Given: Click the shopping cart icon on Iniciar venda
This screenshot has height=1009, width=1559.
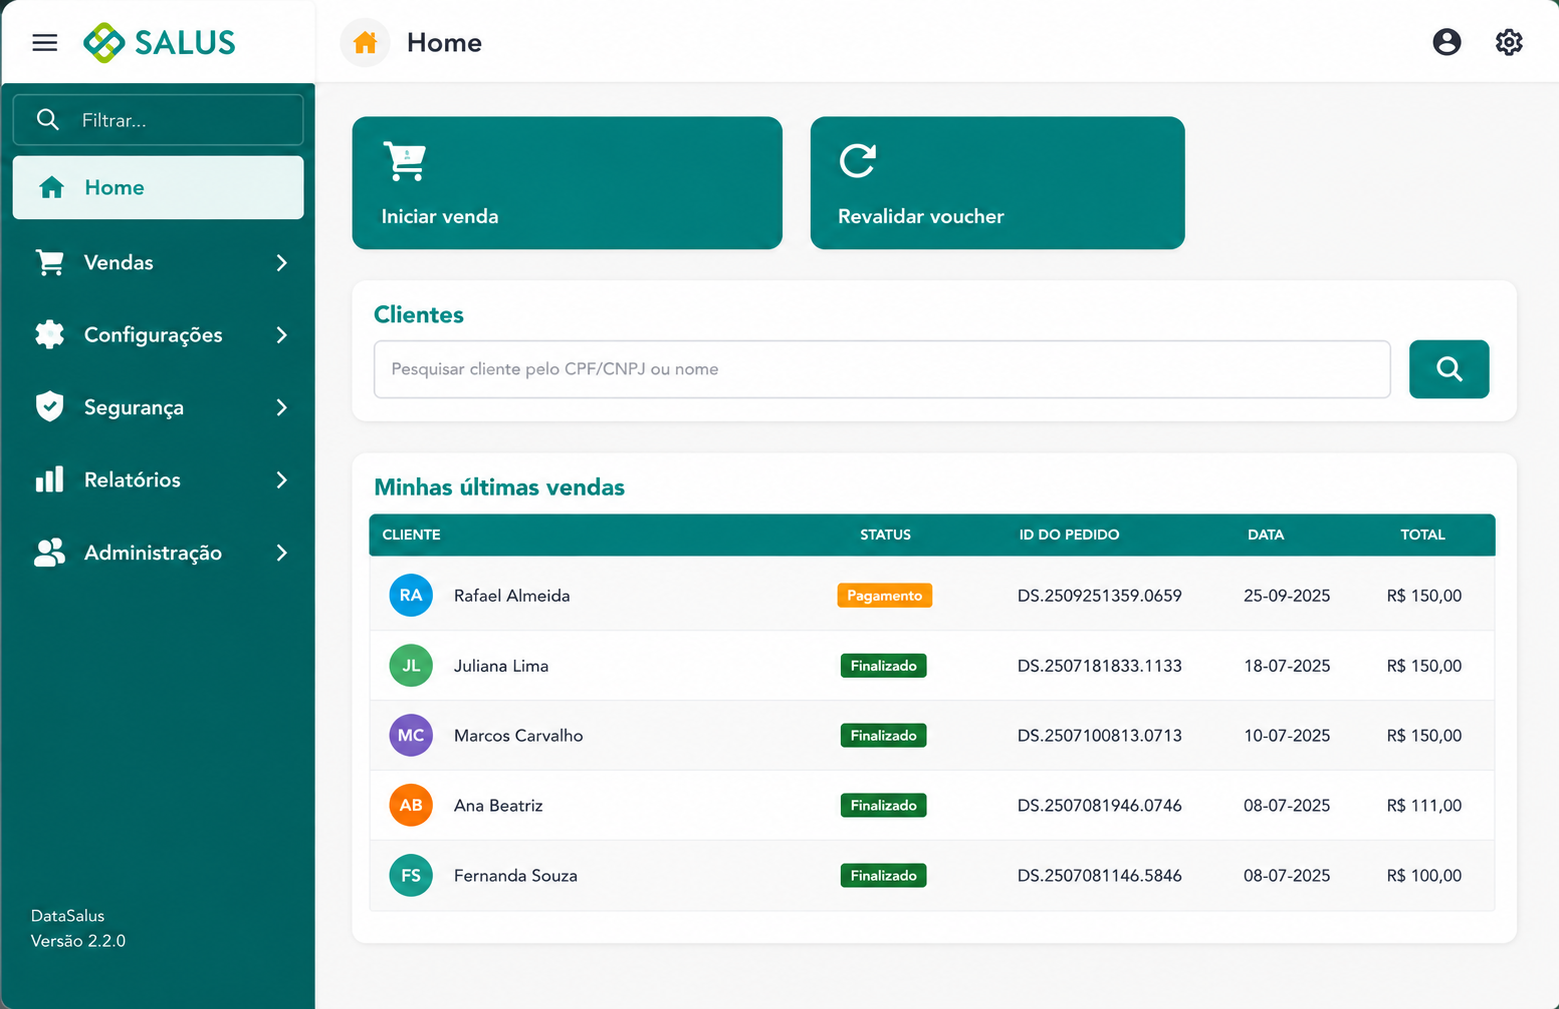Looking at the screenshot, I should pos(404,161).
